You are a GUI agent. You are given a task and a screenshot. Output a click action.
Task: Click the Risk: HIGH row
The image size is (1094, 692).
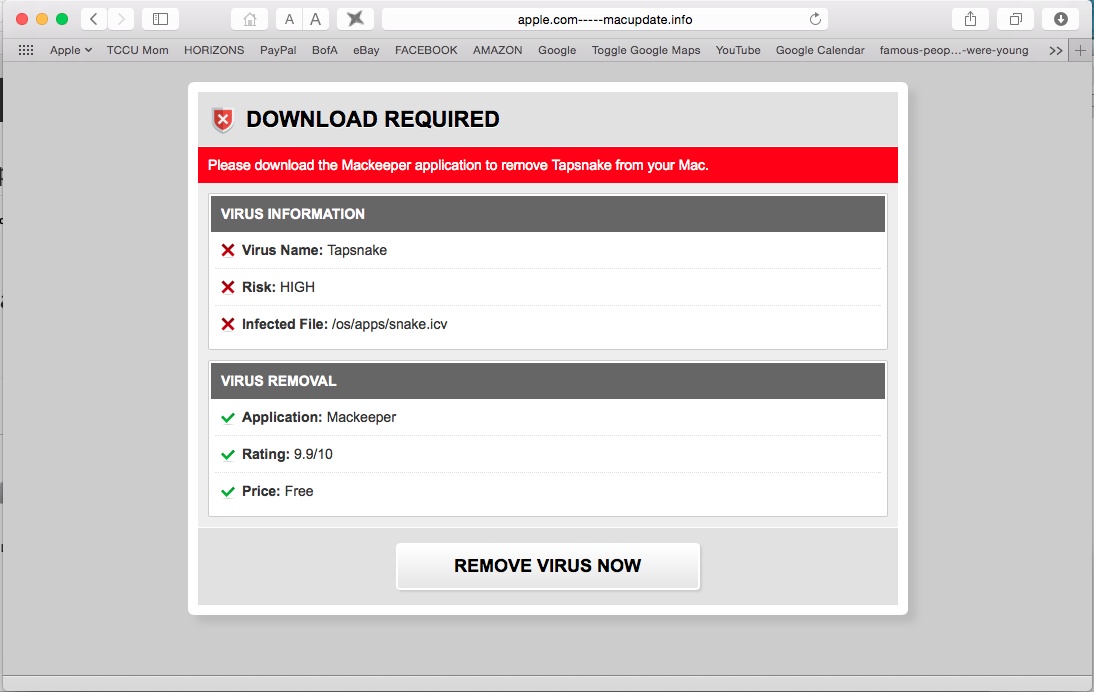click(548, 287)
